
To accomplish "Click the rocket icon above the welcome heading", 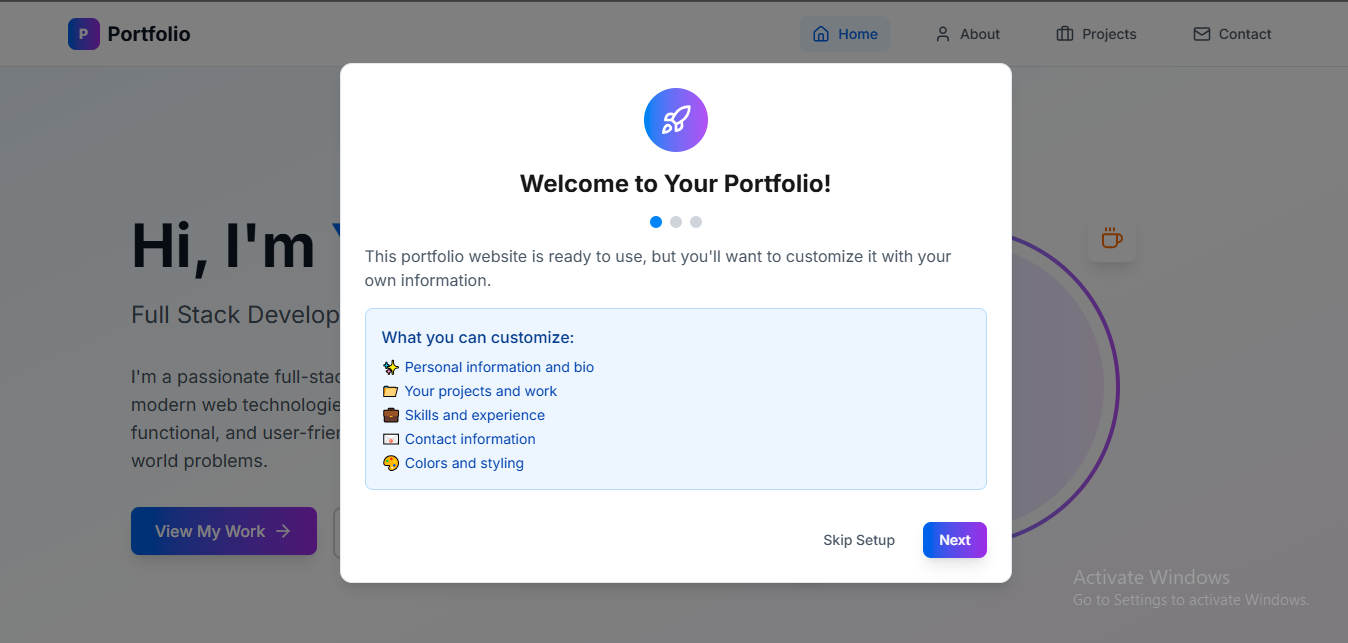I will point(675,120).
